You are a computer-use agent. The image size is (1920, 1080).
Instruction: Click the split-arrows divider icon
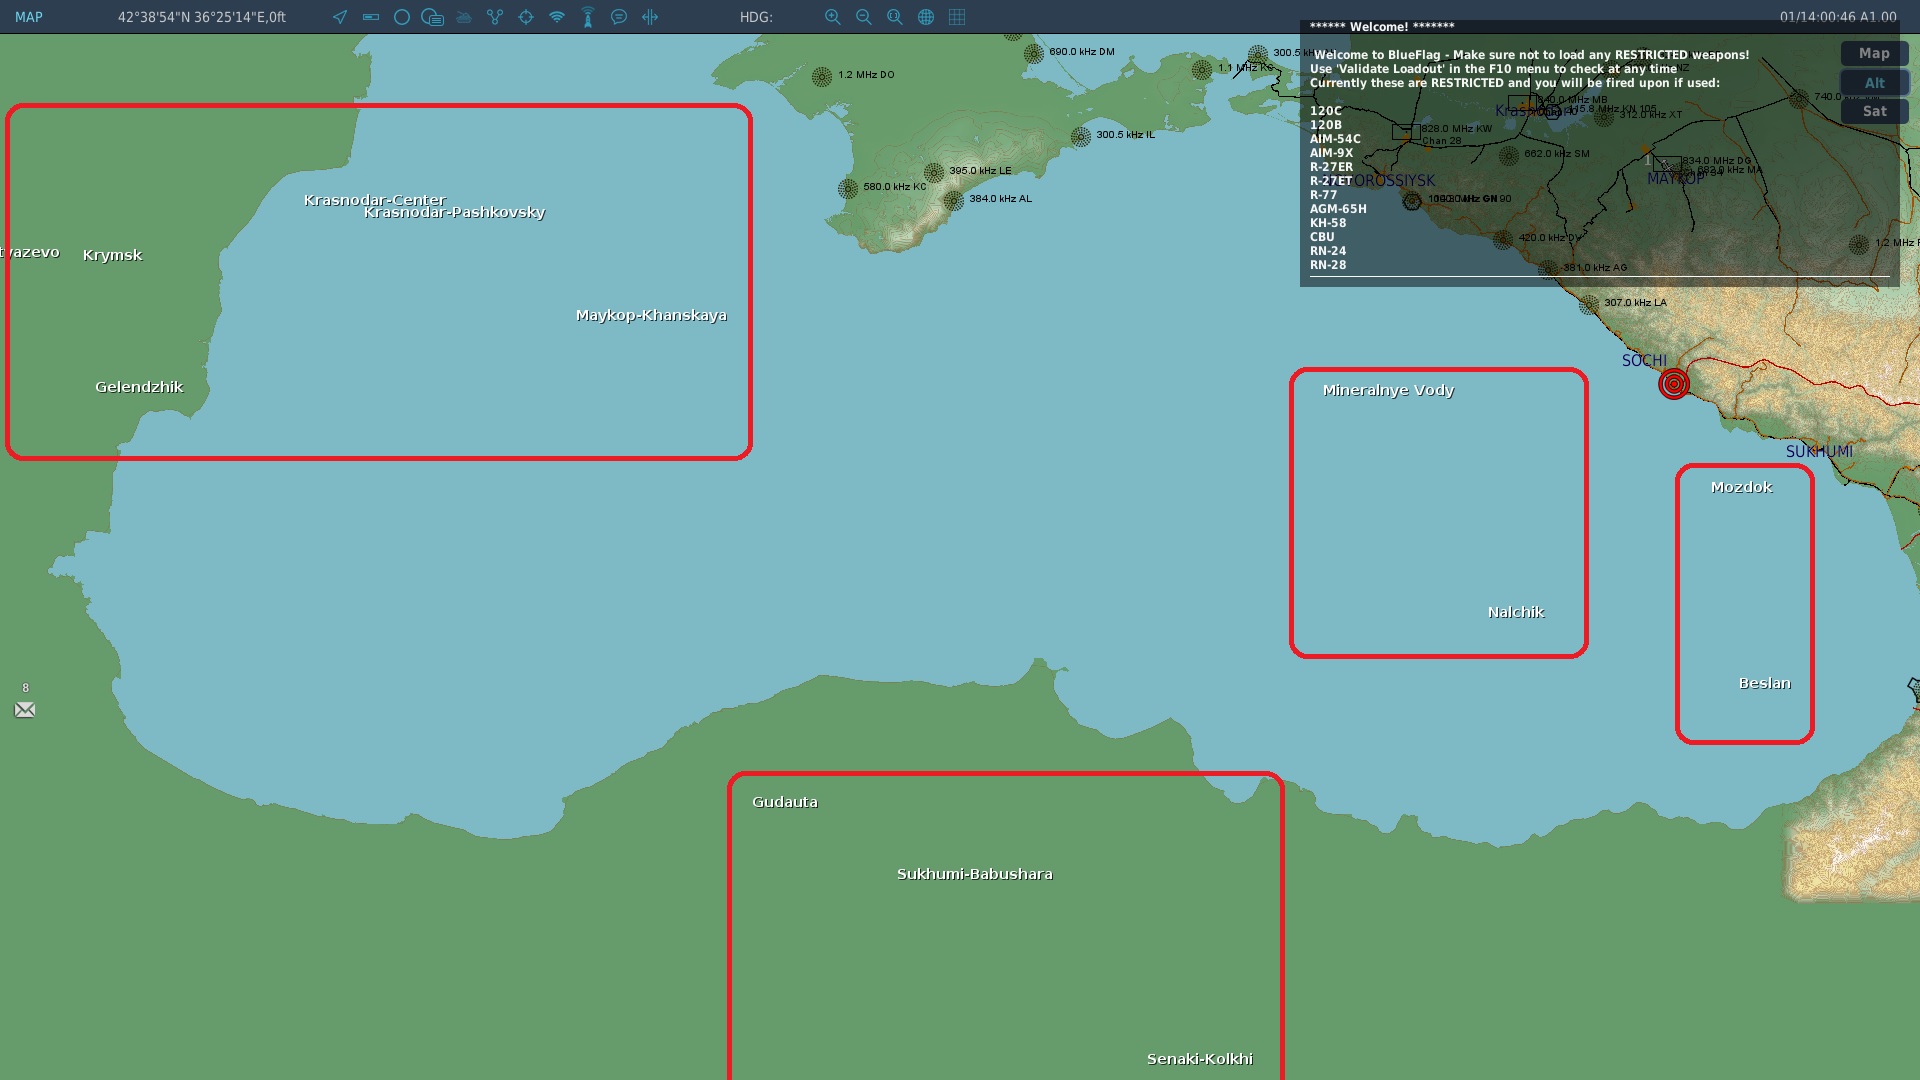pyautogui.click(x=650, y=17)
